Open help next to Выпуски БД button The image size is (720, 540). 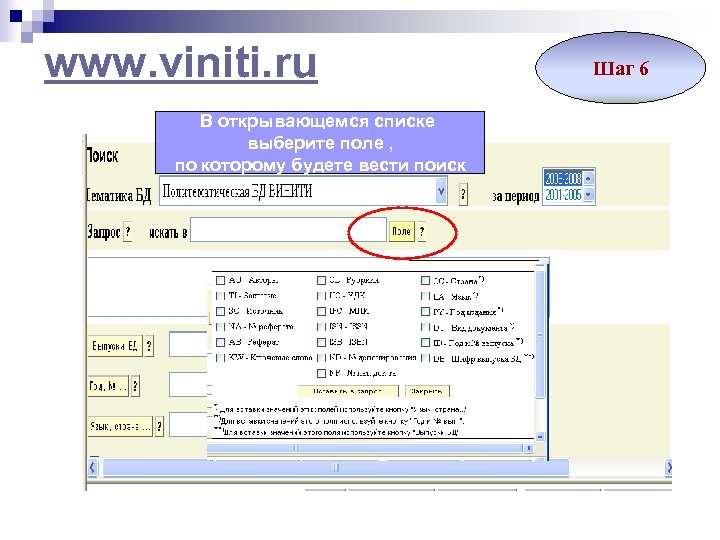click(149, 346)
